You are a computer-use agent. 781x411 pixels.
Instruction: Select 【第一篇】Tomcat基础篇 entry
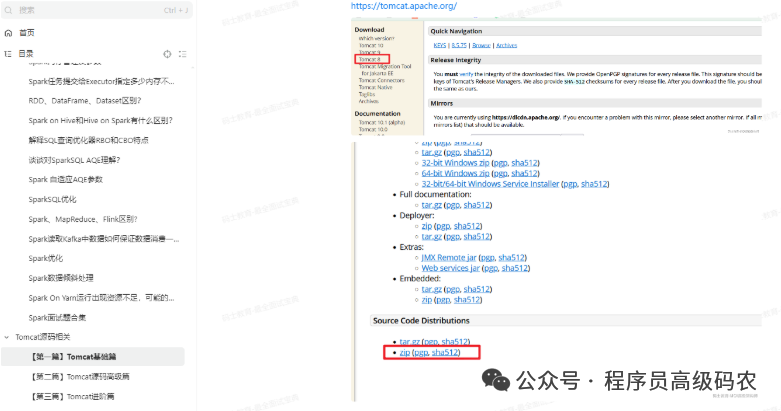tap(93, 357)
